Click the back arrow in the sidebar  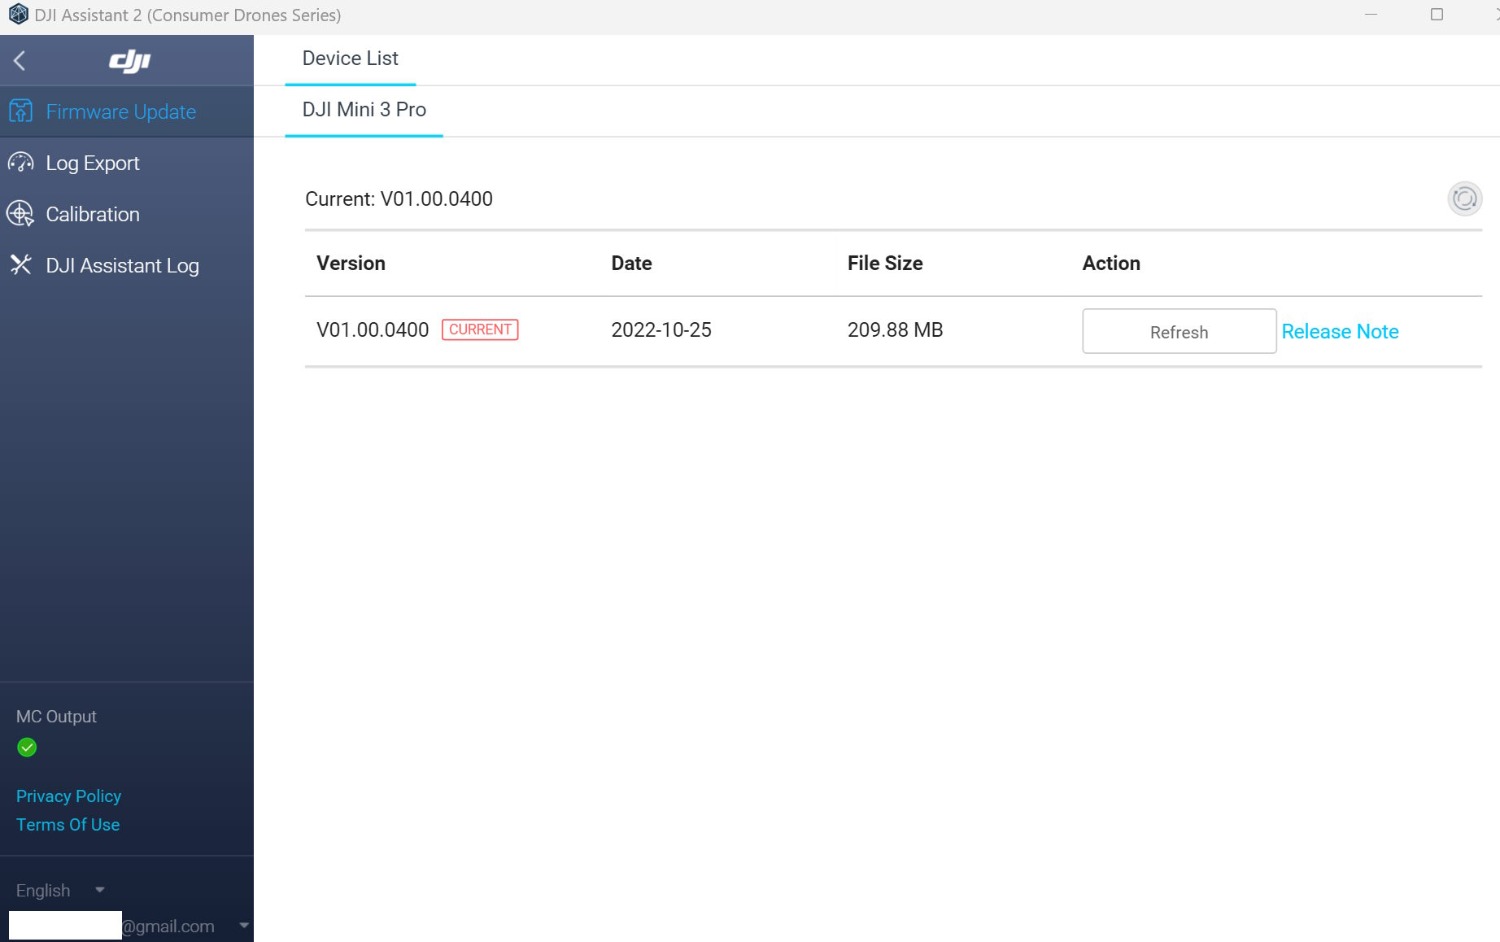click(x=19, y=60)
